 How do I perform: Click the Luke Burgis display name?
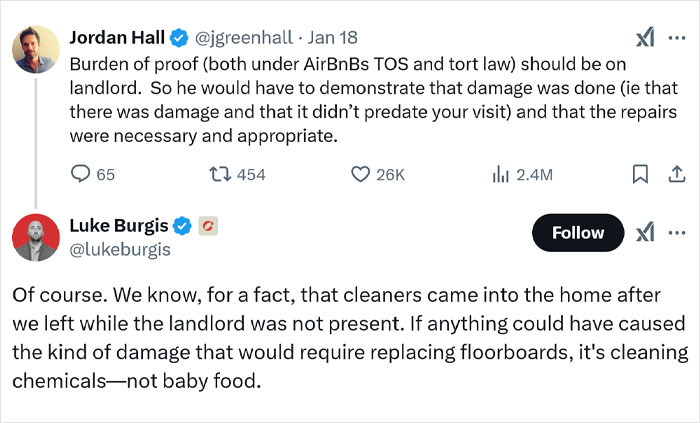pos(119,226)
